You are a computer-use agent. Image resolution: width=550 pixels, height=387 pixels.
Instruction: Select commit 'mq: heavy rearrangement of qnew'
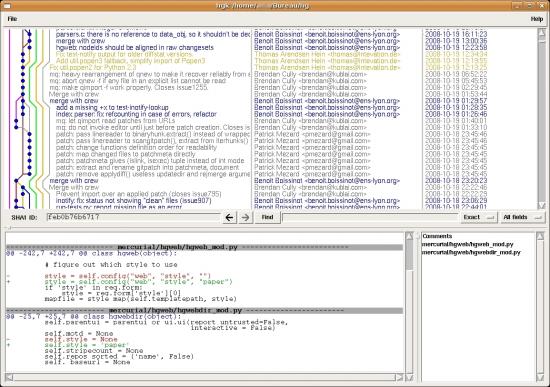150,74
